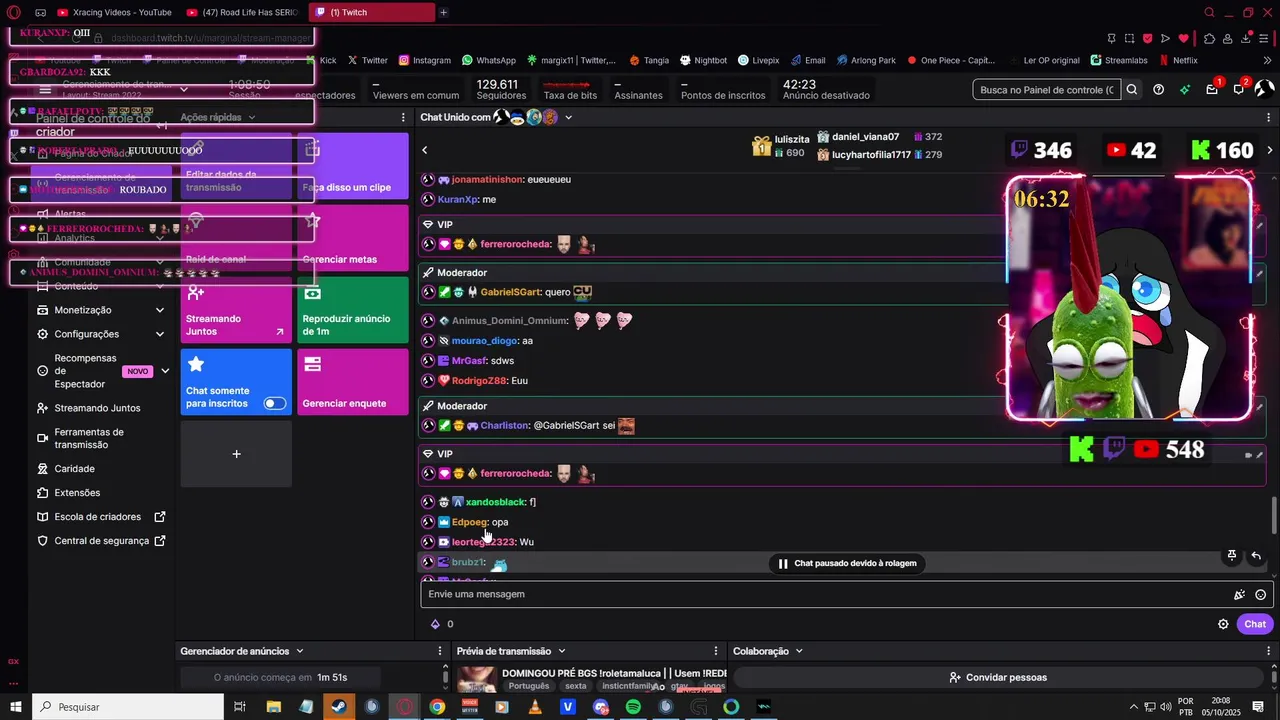This screenshot has height=720, width=1280.
Task: Click the Windows Start button
Action: click(15, 707)
